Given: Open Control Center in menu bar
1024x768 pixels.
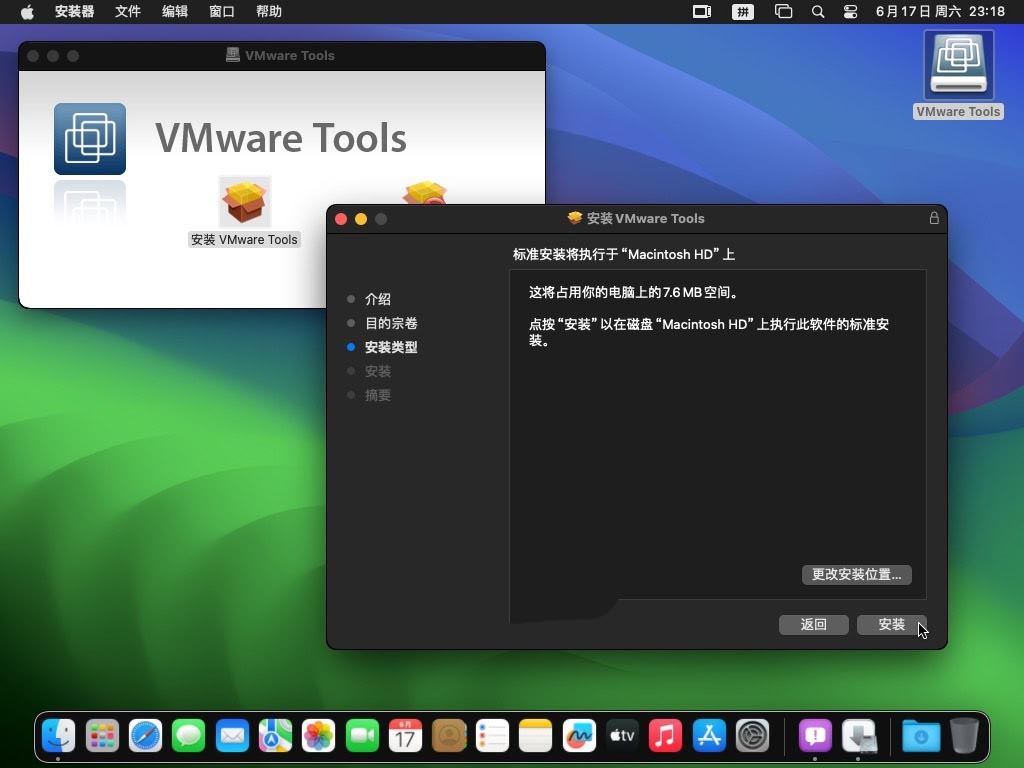Looking at the screenshot, I should (851, 12).
